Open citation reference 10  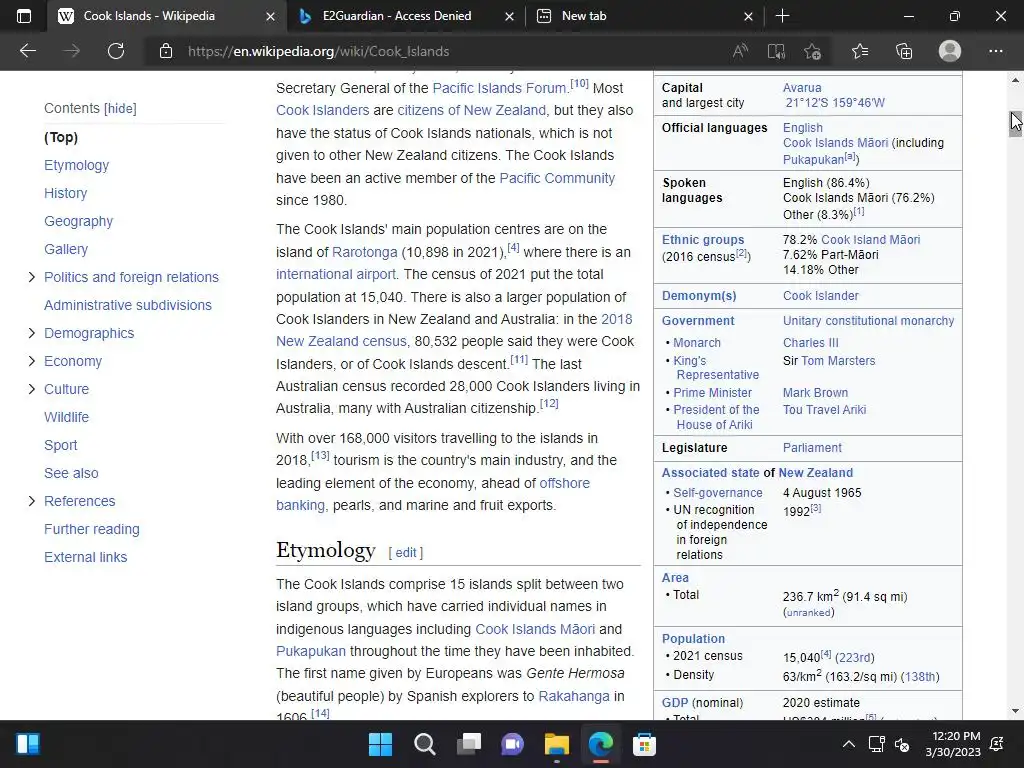coord(579,84)
